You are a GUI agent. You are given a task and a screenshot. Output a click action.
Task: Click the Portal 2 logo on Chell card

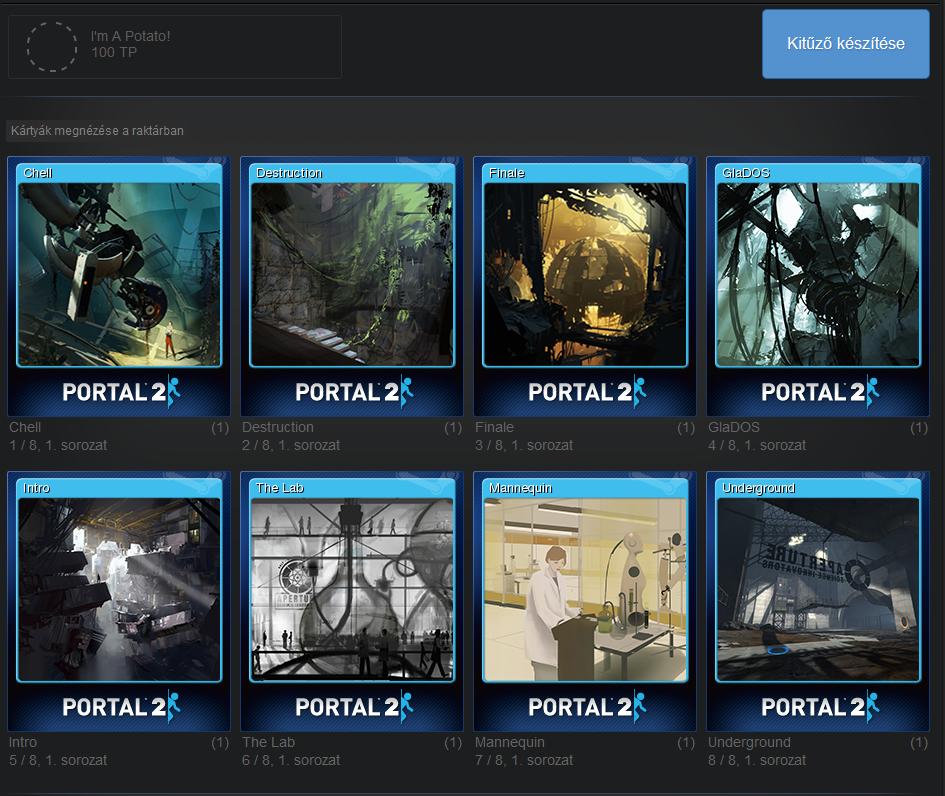pos(121,392)
